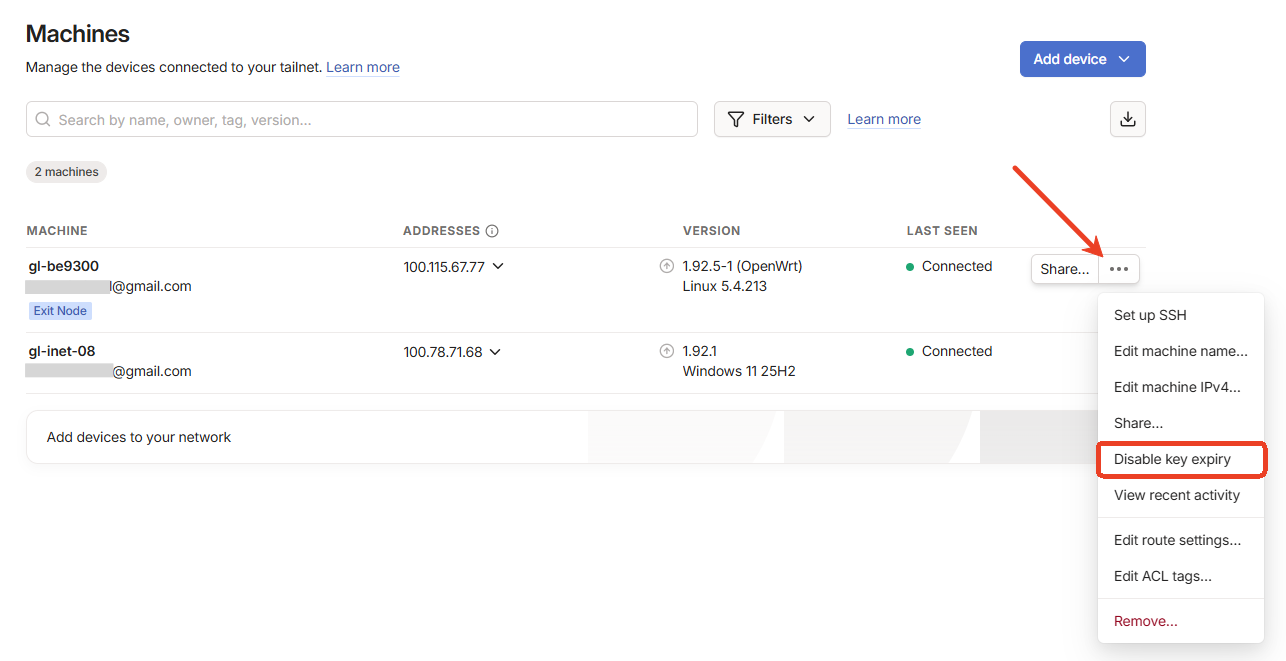Click the ADDRESSES column header

click(x=441, y=231)
